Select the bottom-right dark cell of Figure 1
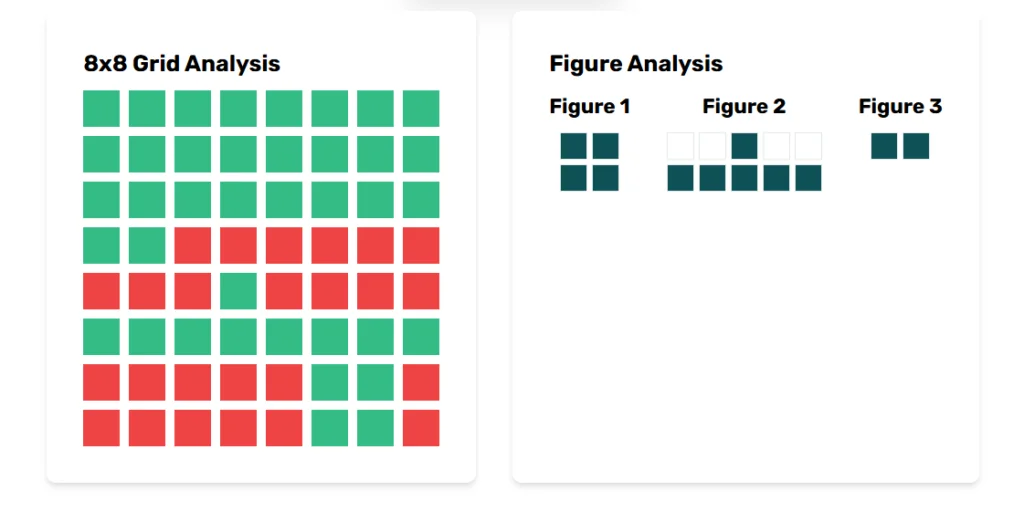This screenshot has width=1024, height=512. click(605, 178)
